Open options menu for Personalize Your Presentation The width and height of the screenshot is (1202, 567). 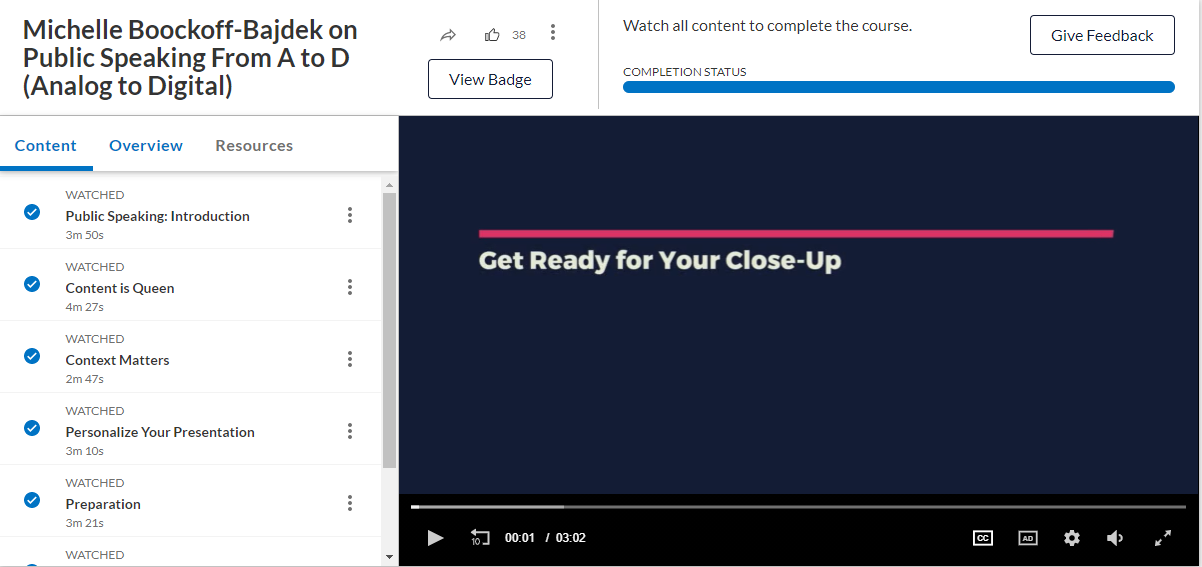[x=350, y=431]
